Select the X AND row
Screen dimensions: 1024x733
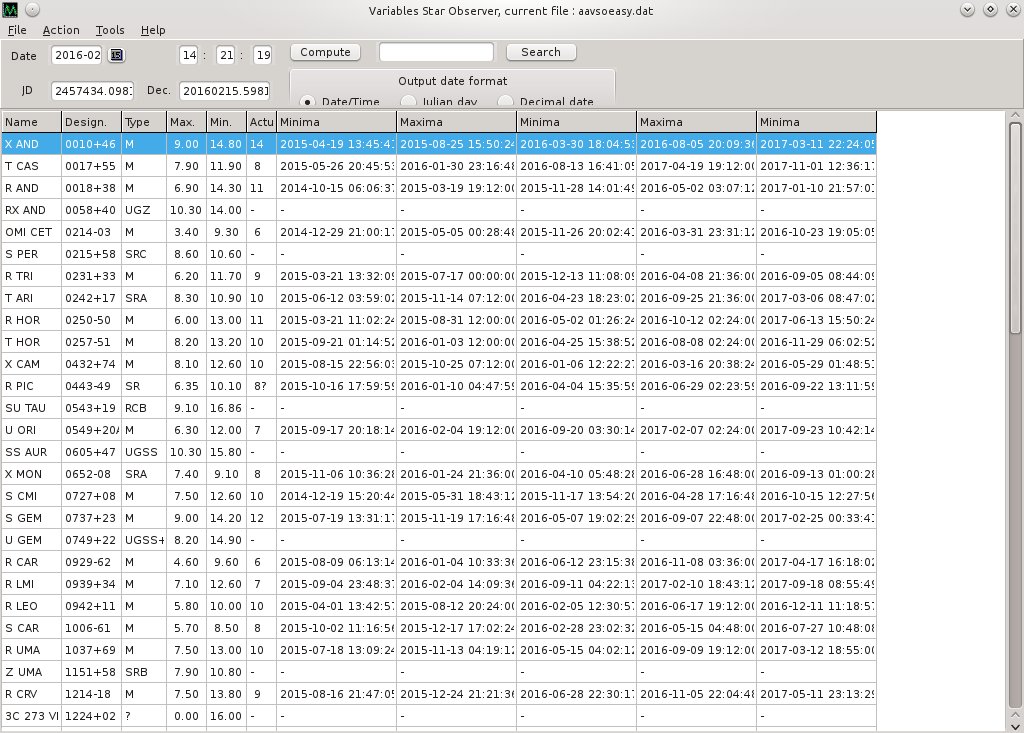point(439,144)
